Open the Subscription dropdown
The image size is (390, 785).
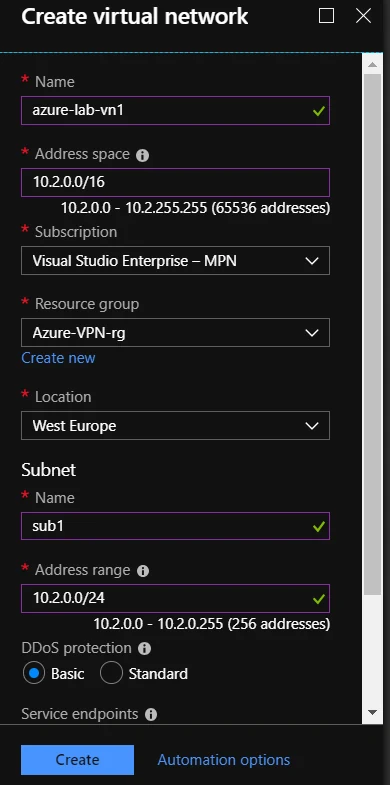tap(175, 260)
